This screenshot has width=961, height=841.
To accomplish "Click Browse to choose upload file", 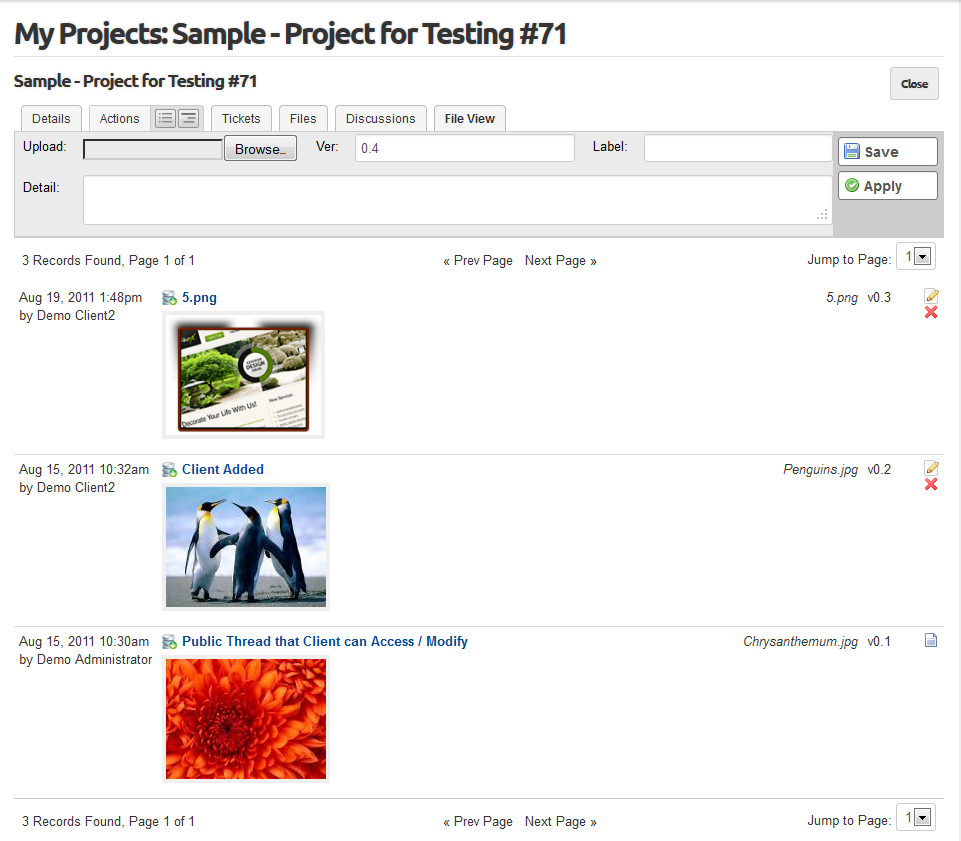I will click(260, 150).
